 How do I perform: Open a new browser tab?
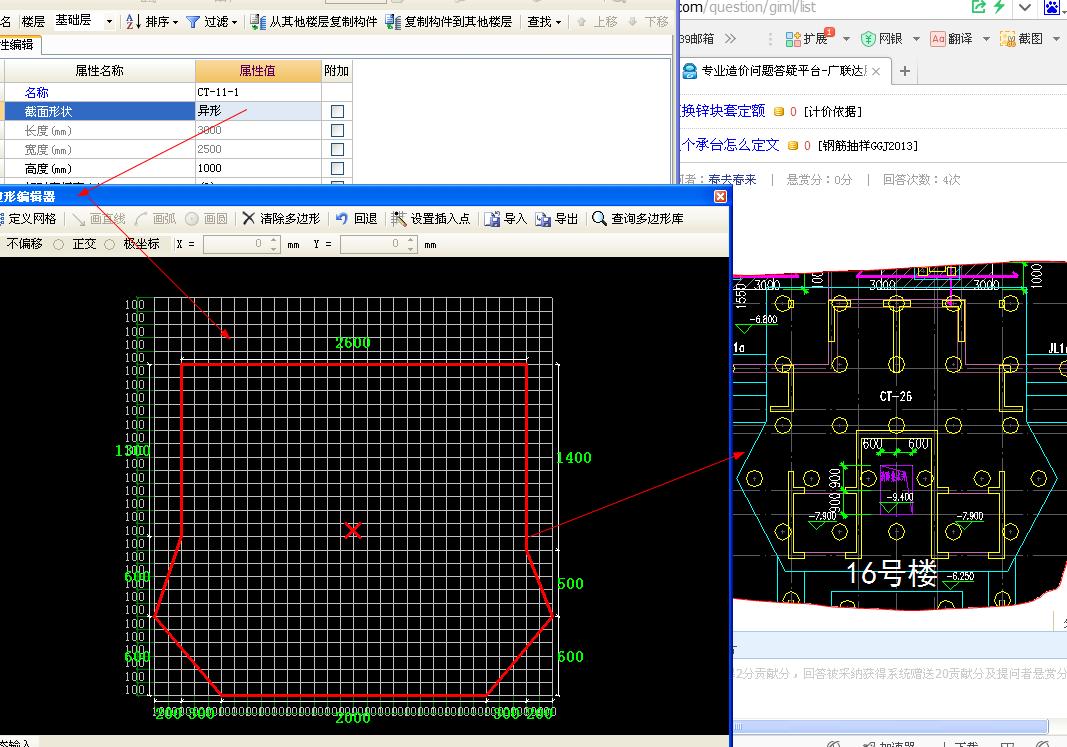pyautogui.click(x=905, y=71)
